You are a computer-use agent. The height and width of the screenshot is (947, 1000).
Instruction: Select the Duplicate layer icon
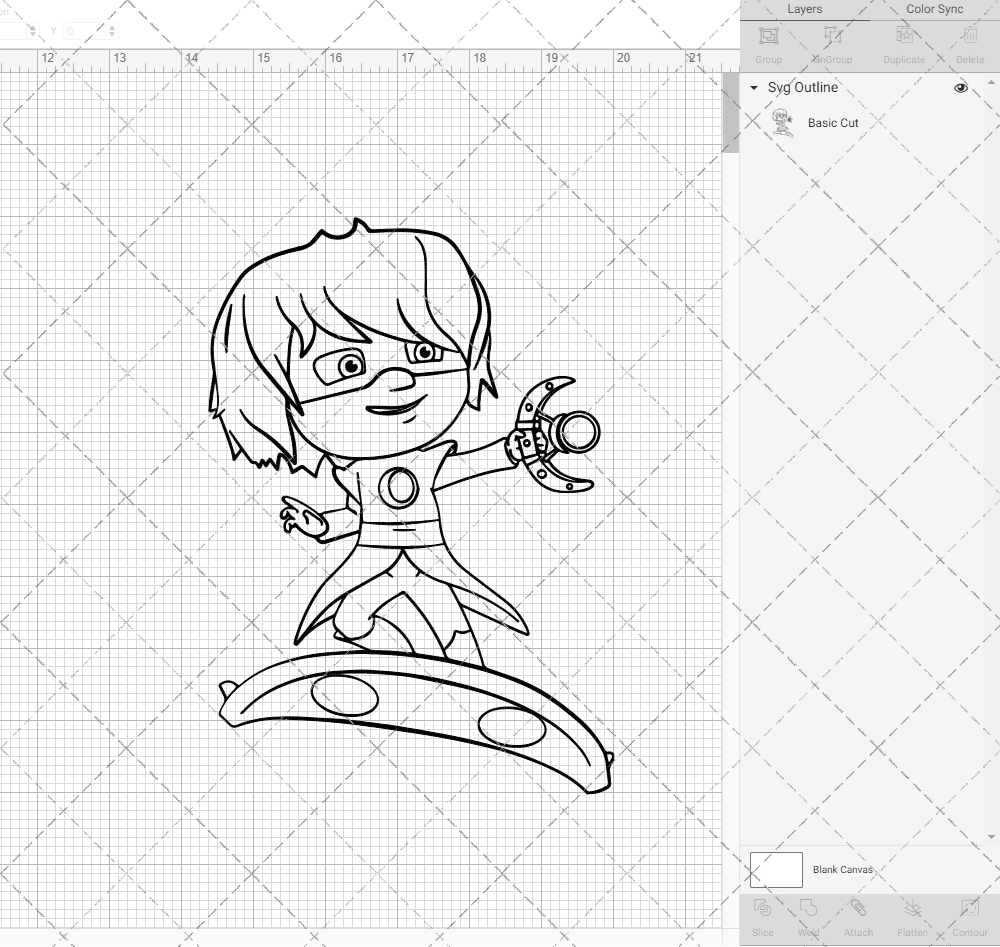point(903,42)
